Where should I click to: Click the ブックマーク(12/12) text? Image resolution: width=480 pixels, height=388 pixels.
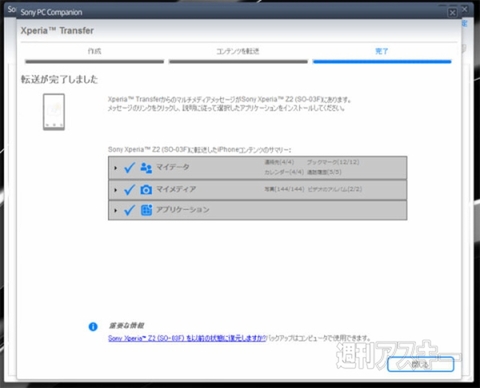[333, 162]
